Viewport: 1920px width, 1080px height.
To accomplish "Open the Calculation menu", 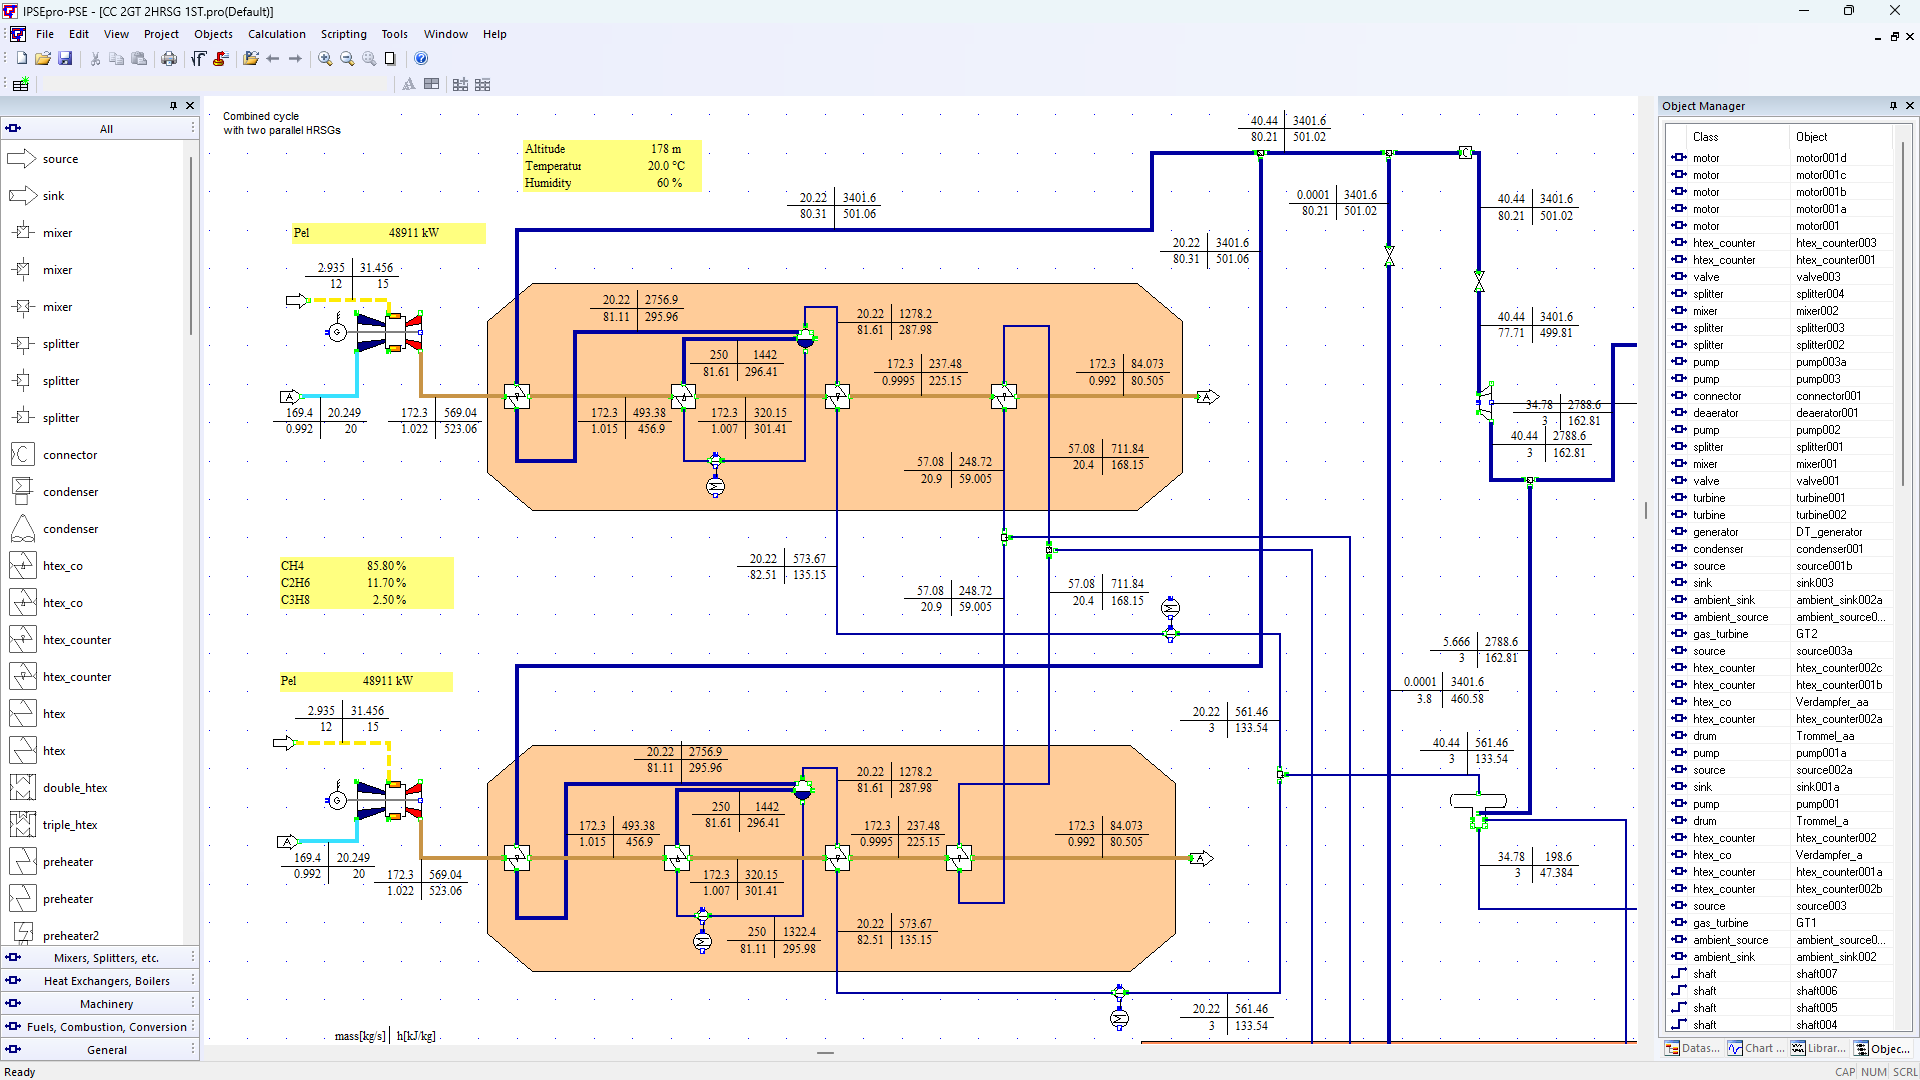I will [x=276, y=34].
